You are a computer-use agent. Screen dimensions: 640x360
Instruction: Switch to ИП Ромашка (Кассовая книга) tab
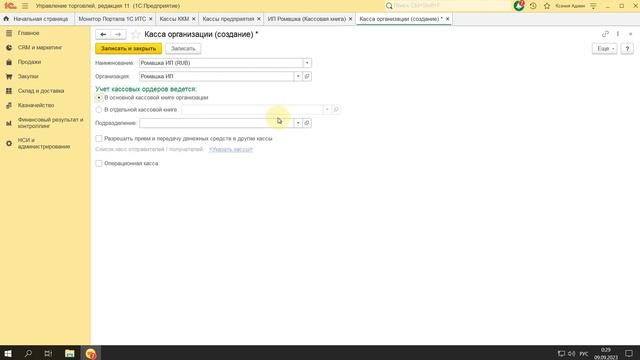307,19
